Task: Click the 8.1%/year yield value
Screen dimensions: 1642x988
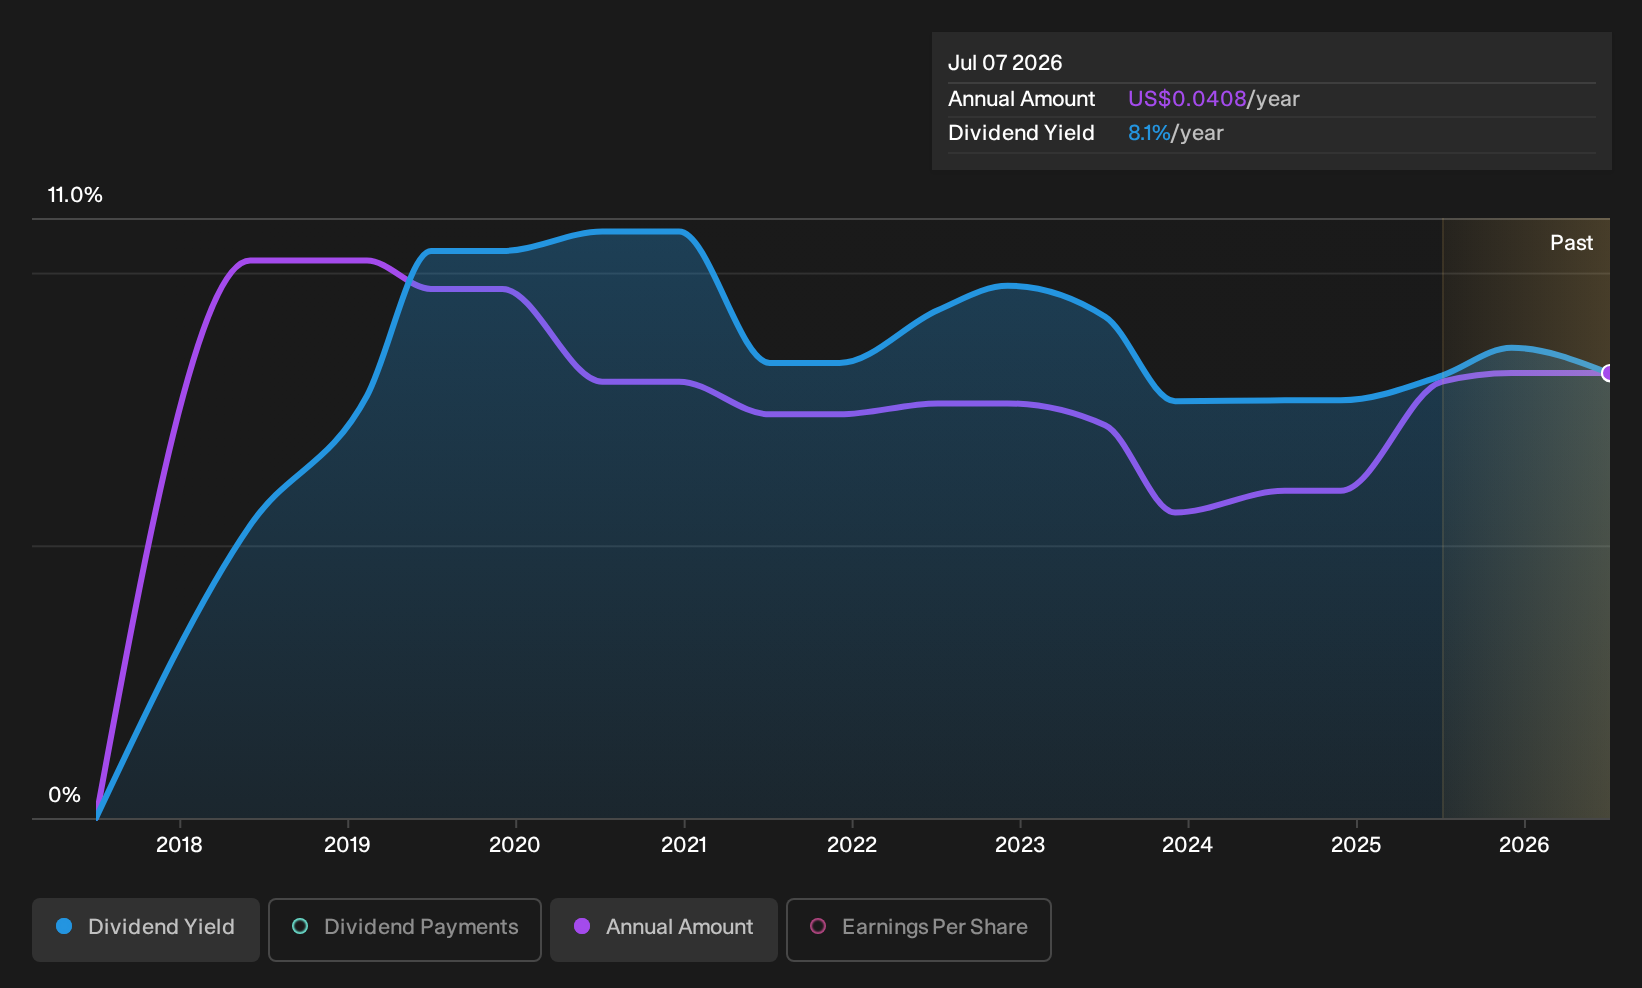Action: point(1176,133)
